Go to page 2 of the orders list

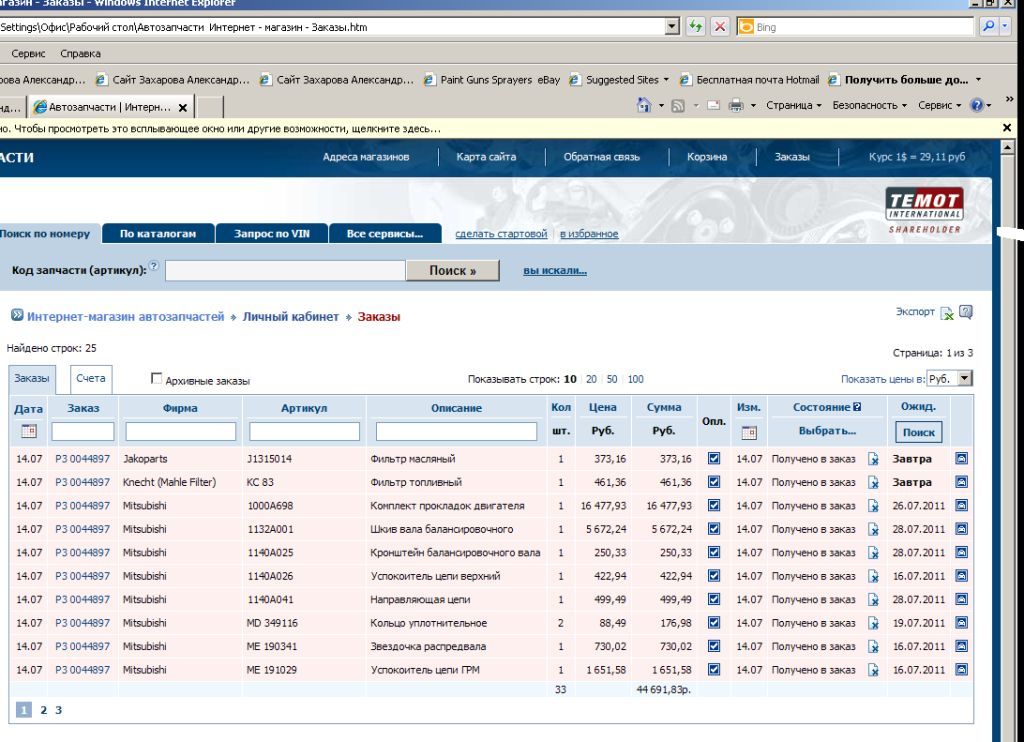pos(43,710)
